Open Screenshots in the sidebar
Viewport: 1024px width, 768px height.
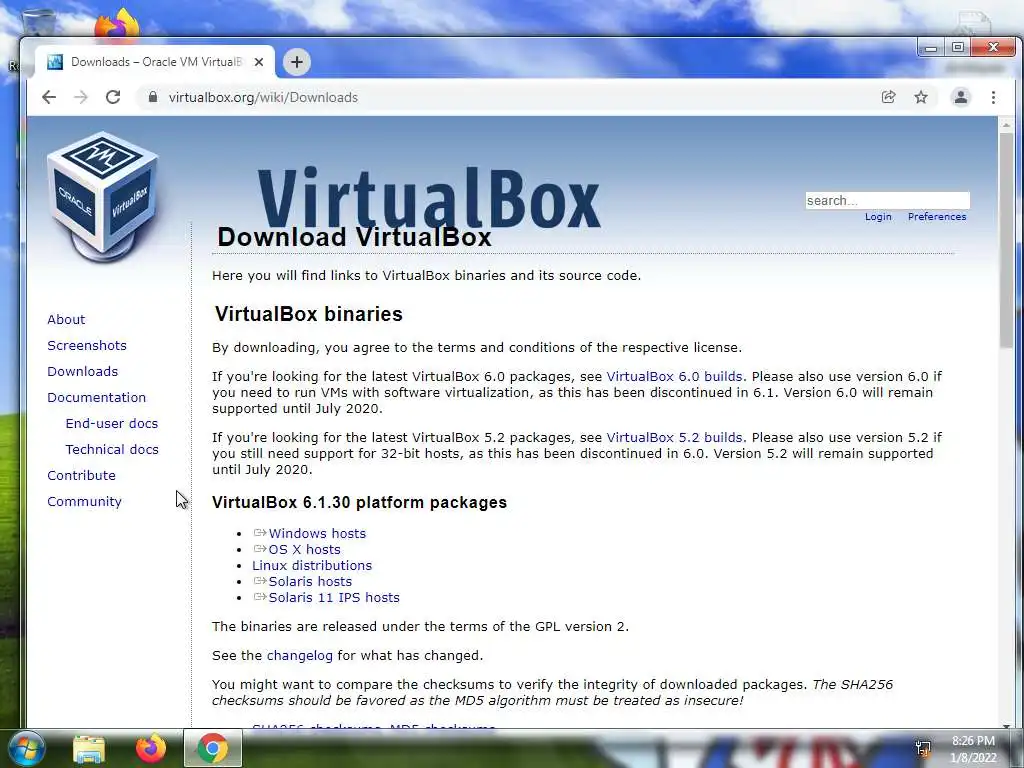(87, 345)
